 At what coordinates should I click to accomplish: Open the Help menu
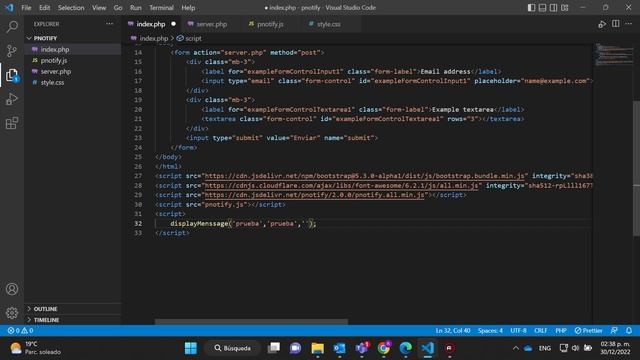pyautogui.click(x=188, y=8)
